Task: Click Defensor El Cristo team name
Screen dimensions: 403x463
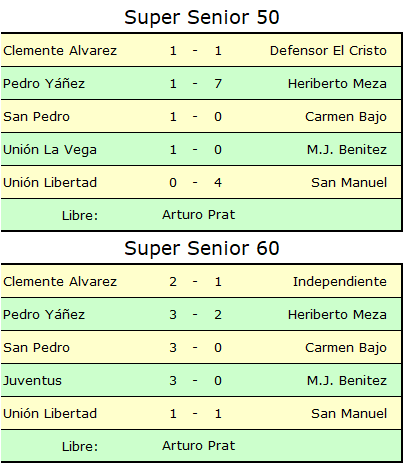Action: coord(328,51)
